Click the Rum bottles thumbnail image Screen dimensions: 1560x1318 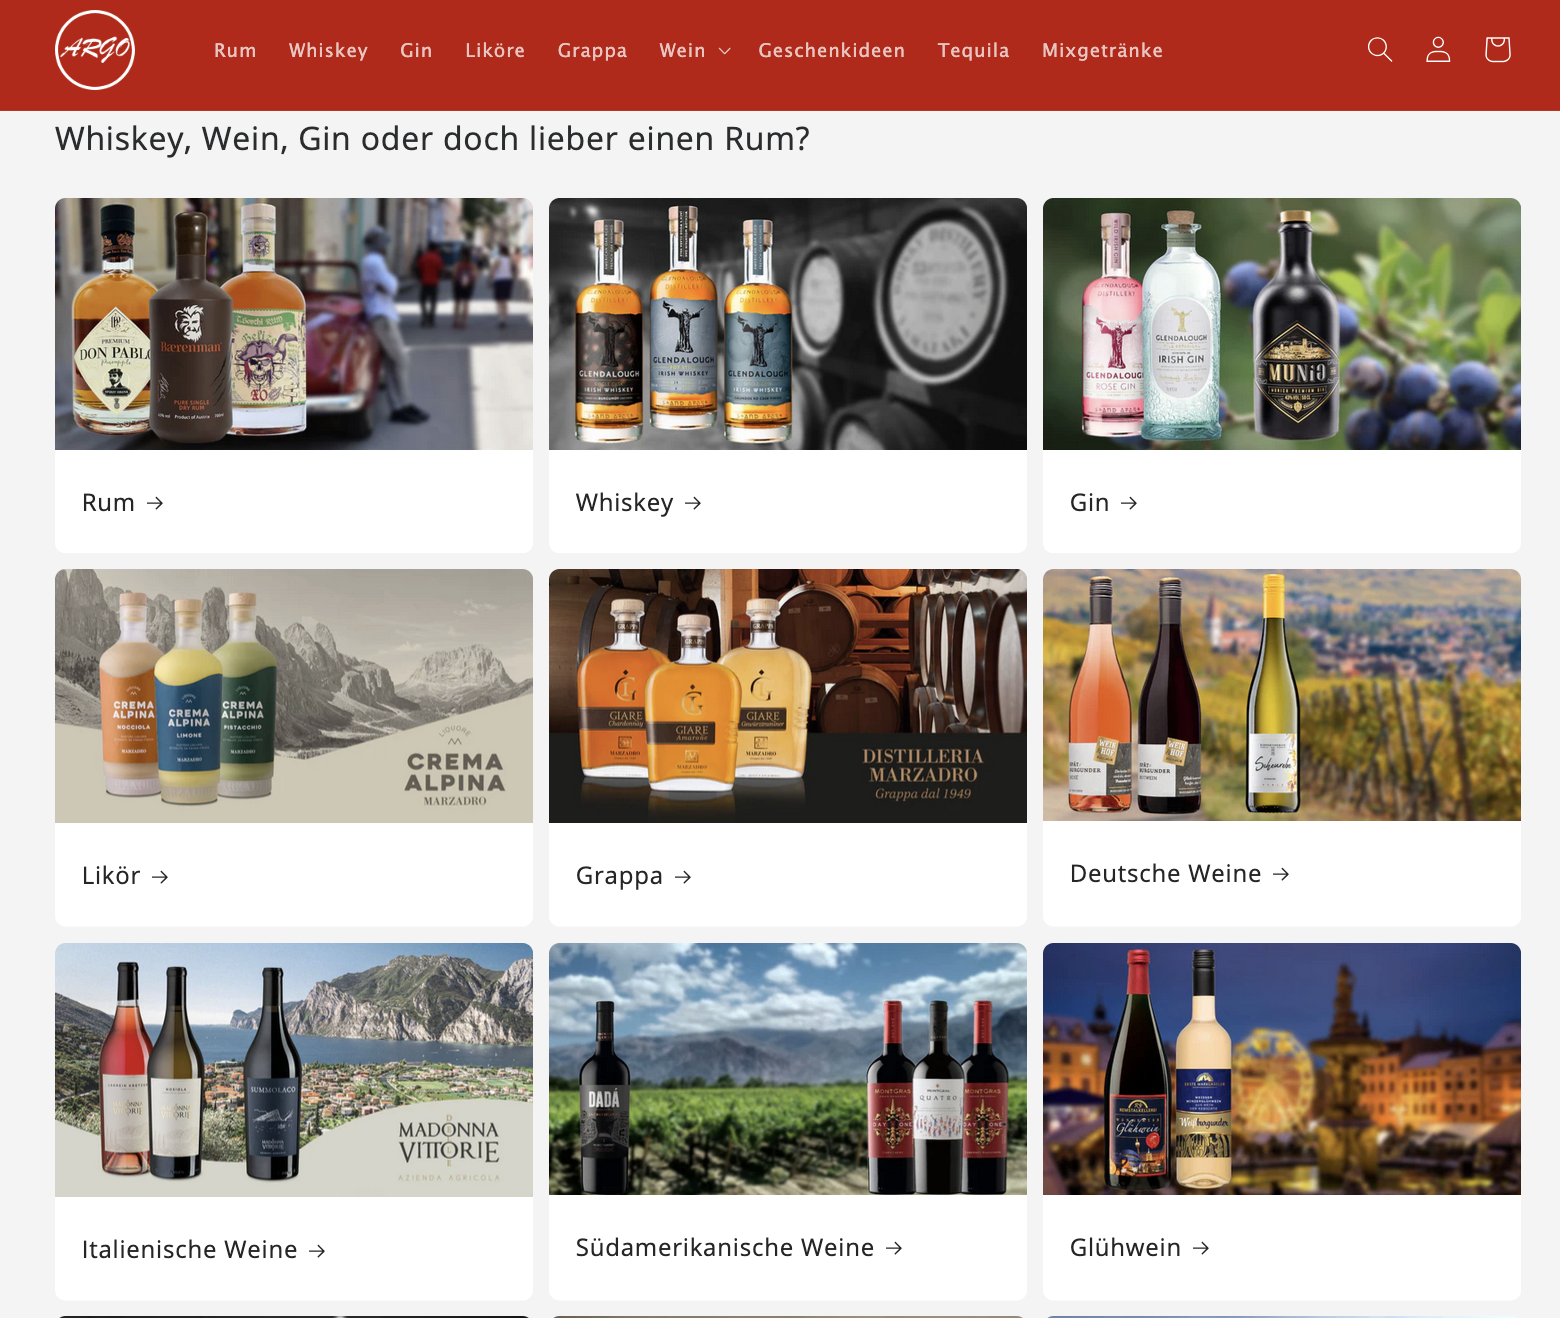(294, 324)
